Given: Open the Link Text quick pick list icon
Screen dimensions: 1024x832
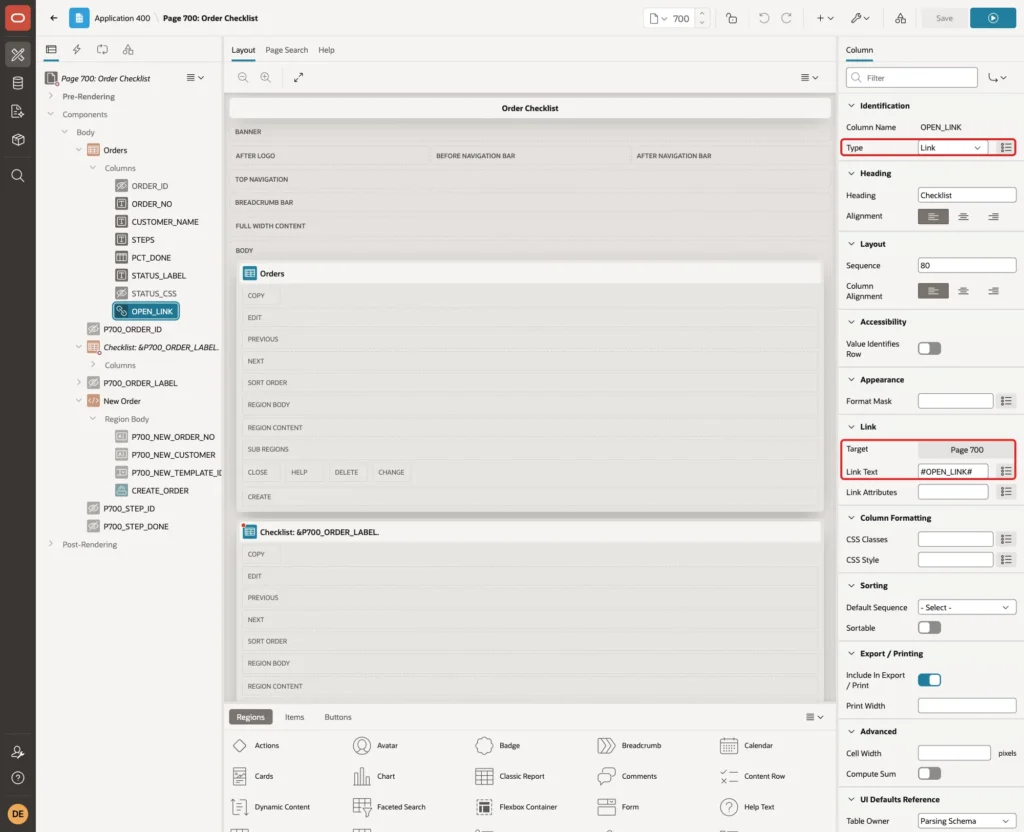Looking at the screenshot, I should click(1006, 472).
